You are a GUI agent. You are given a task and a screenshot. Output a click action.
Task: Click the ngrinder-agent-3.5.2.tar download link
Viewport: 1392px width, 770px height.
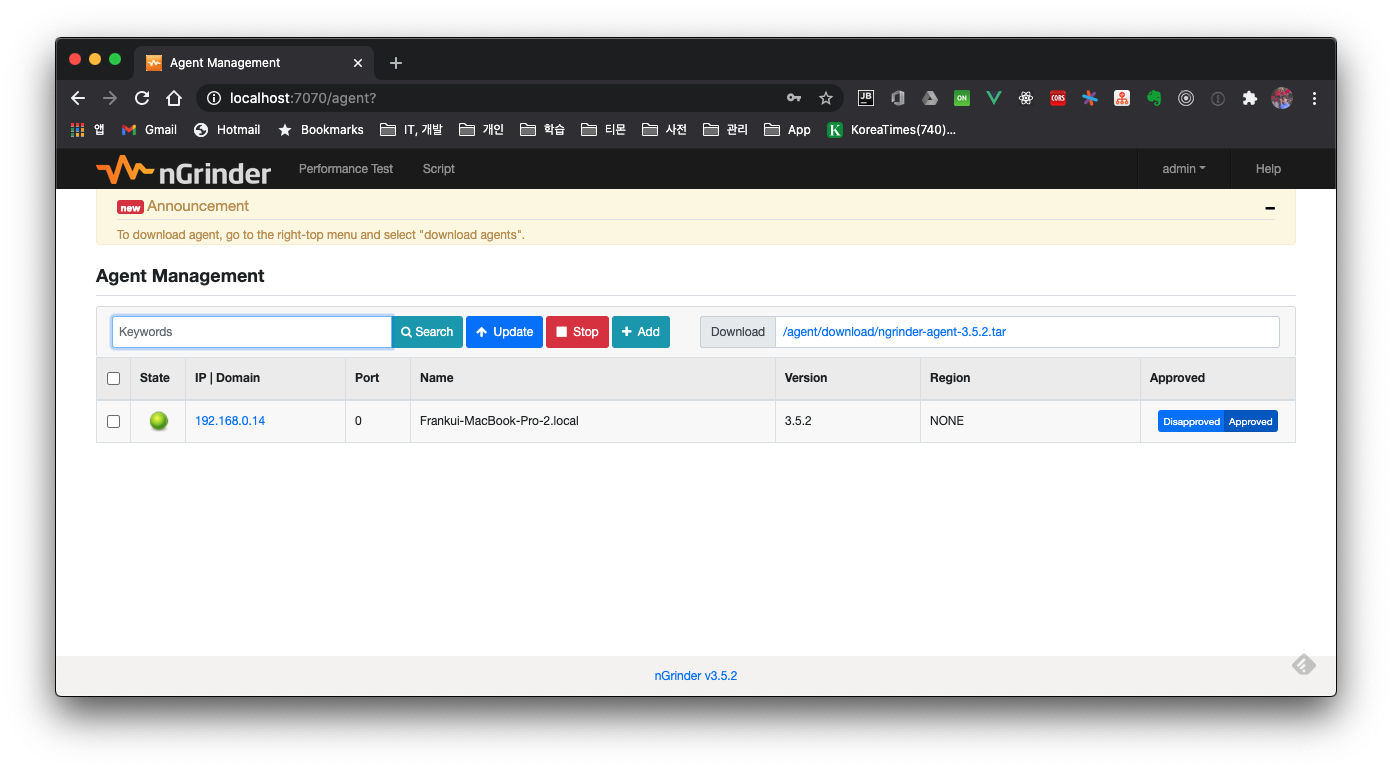(894, 332)
